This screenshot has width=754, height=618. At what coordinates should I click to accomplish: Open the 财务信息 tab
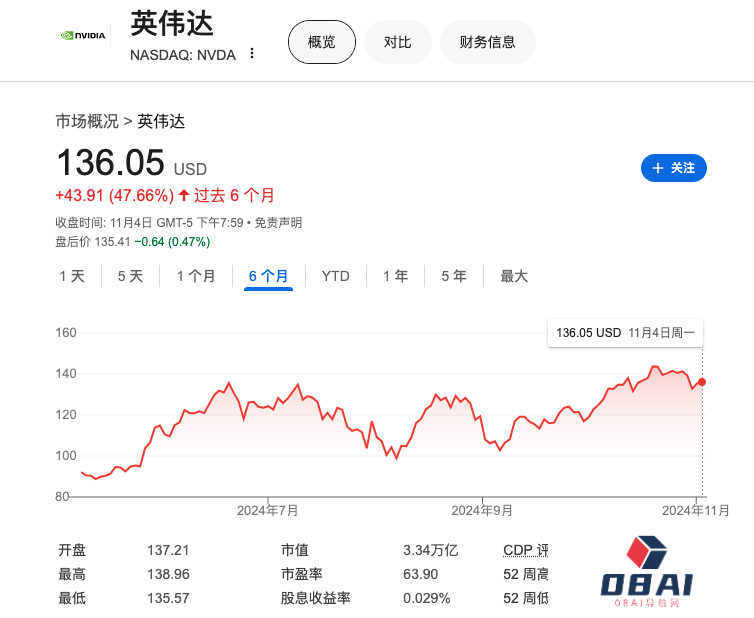487,42
